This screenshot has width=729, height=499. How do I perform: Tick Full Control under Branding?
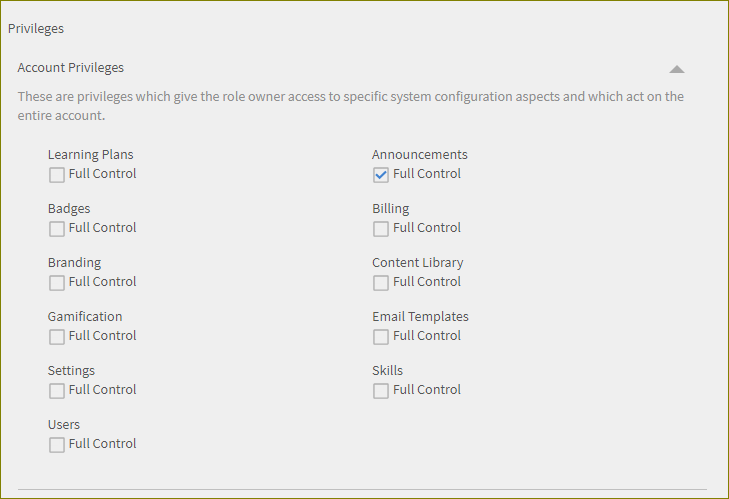[x=57, y=283]
